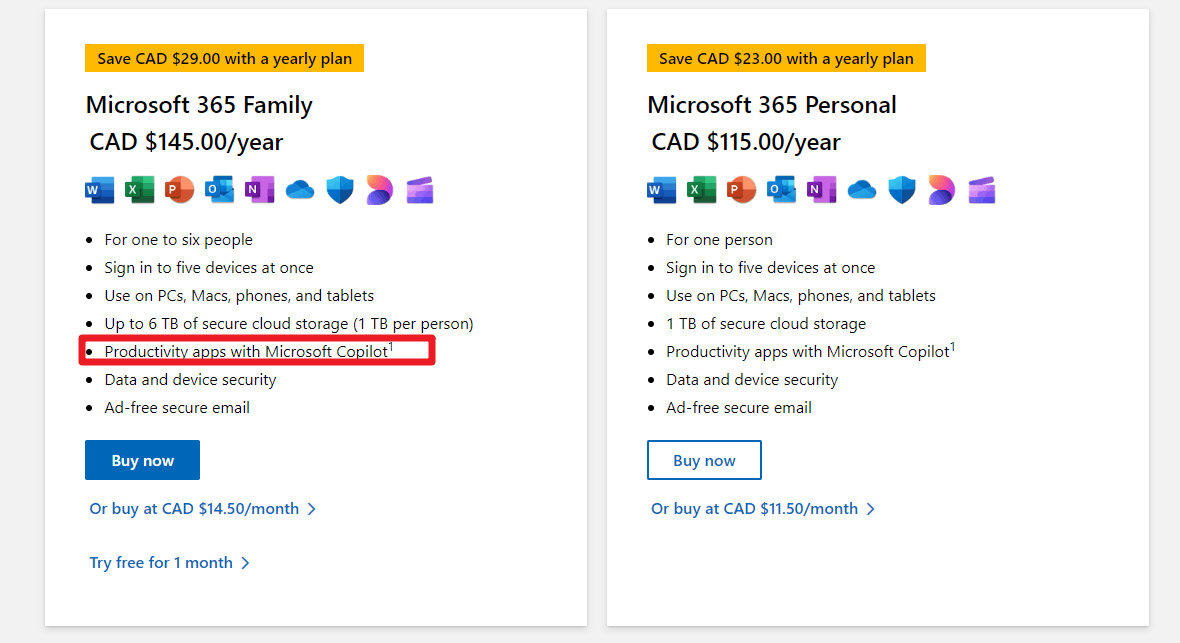Screen dimensions: 1180x643
Task: Select the OneDrive icon in the Personal plan
Action: click(862, 190)
